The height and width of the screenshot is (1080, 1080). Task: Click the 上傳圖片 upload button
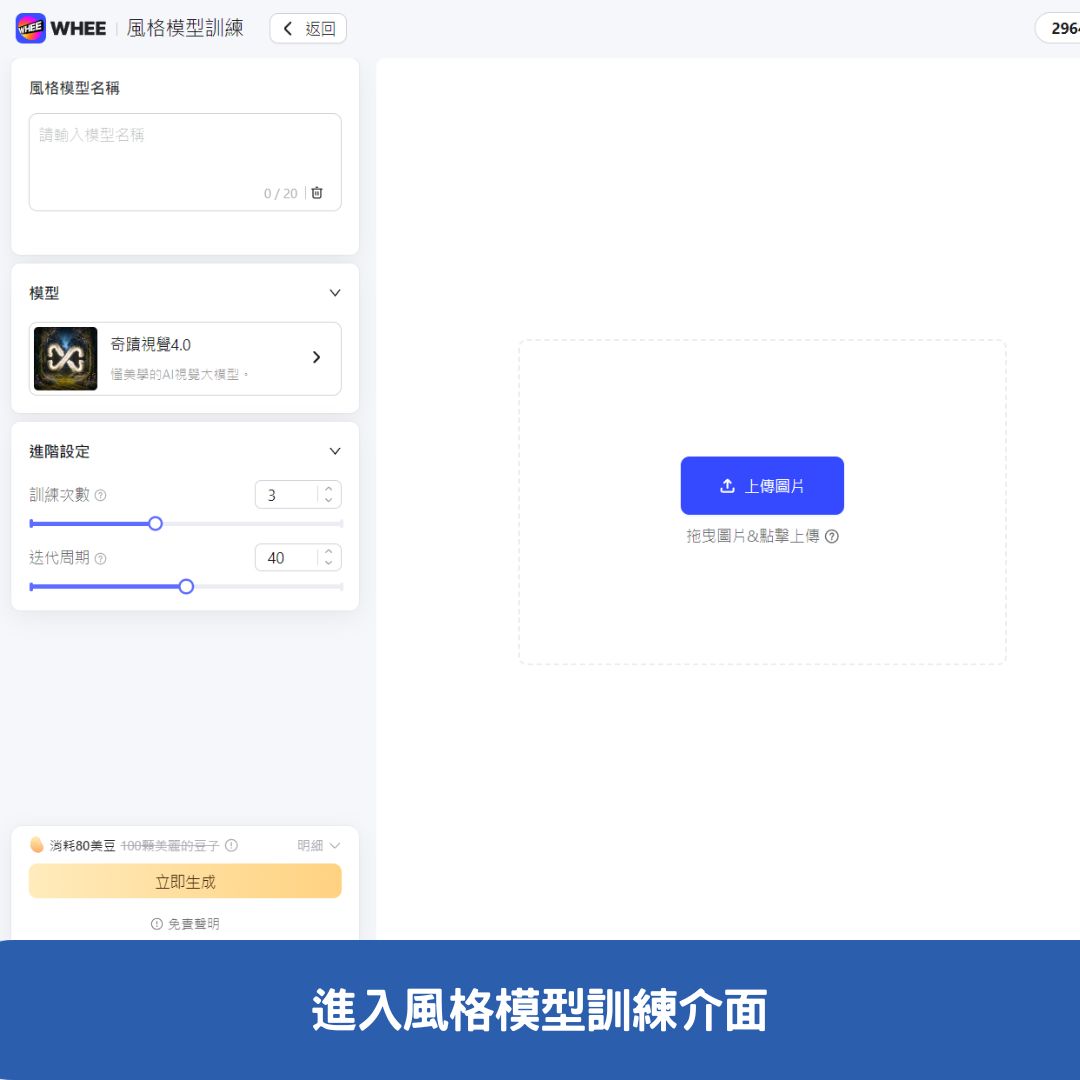pyautogui.click(x=762, y=485)
